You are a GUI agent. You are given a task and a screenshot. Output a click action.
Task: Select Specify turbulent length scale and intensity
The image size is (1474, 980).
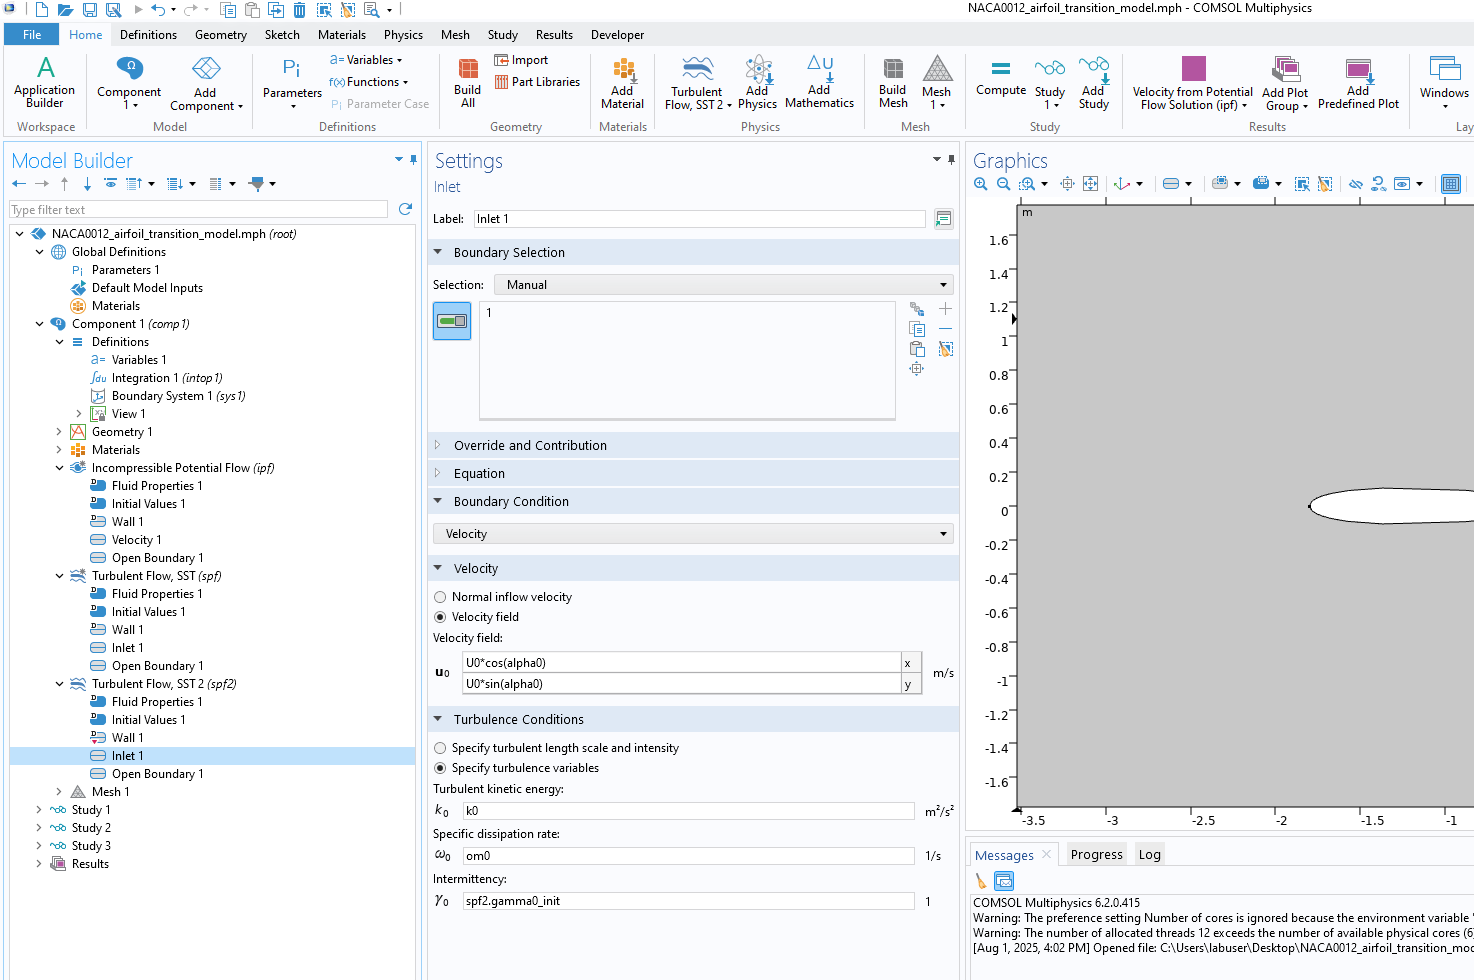tap(440, 748)
